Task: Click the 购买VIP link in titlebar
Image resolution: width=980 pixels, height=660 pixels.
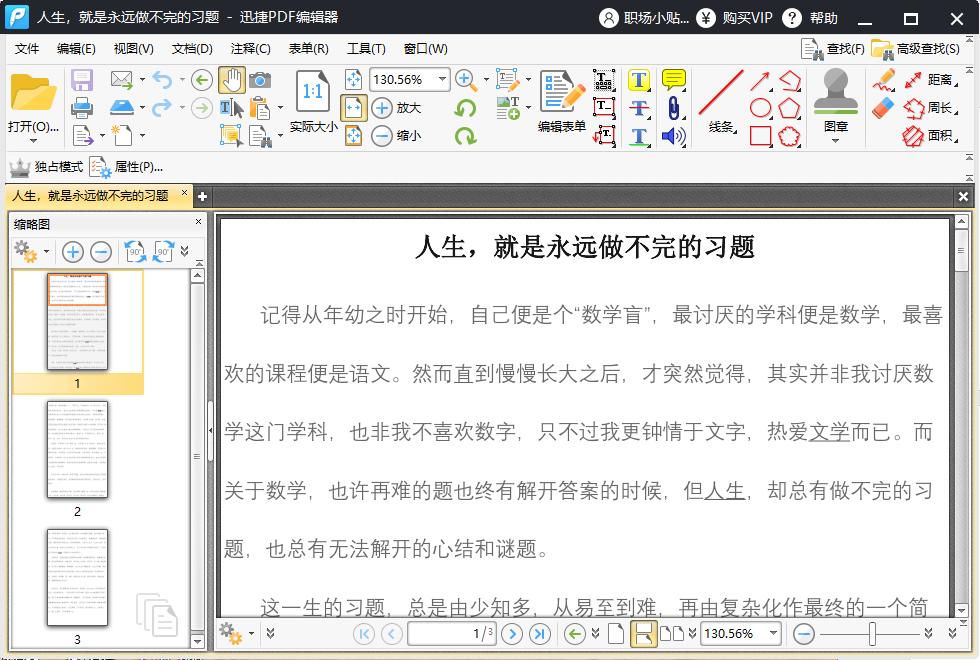Action: tap(746, 17)
